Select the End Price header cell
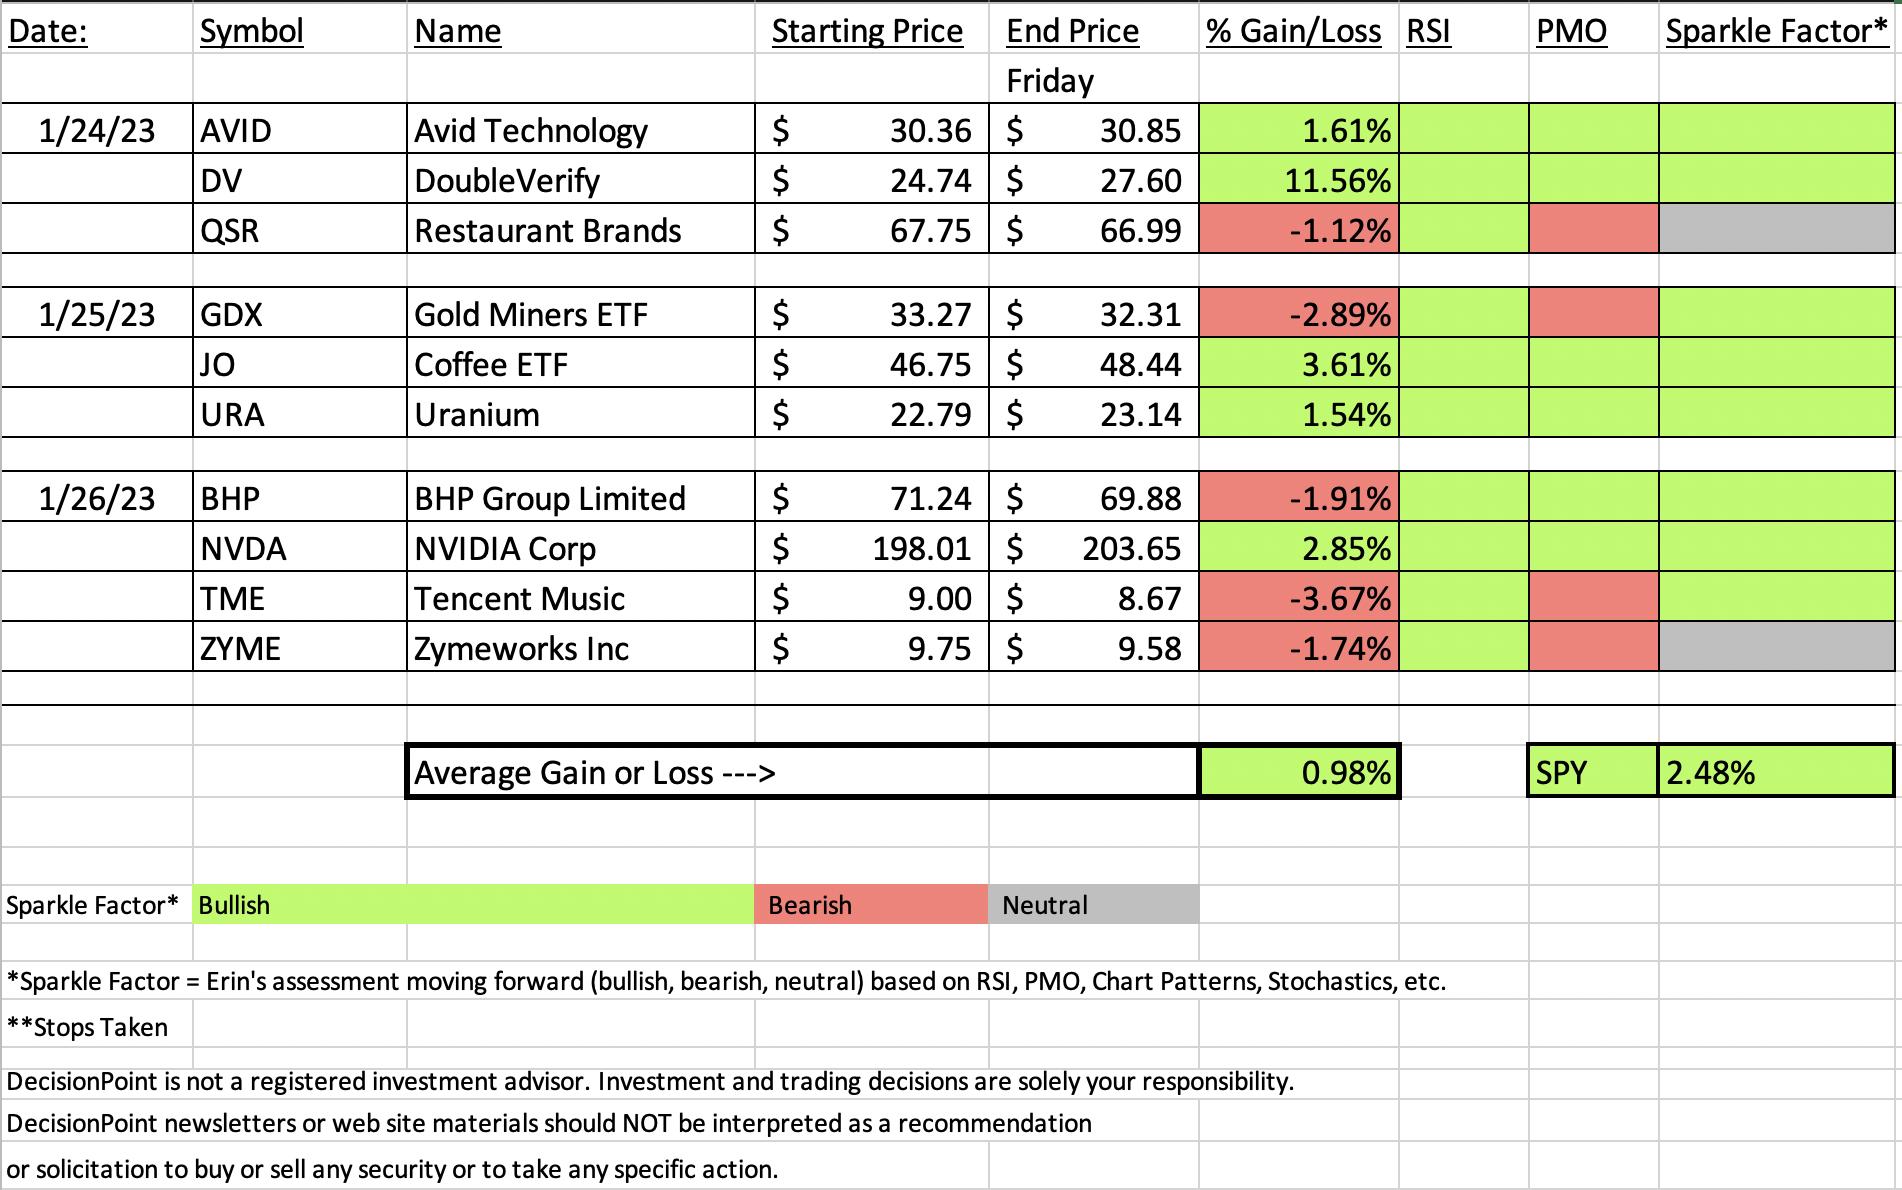Image resolution: width=1902 pixels, height=1190 pixels. tap(1094, 30)
